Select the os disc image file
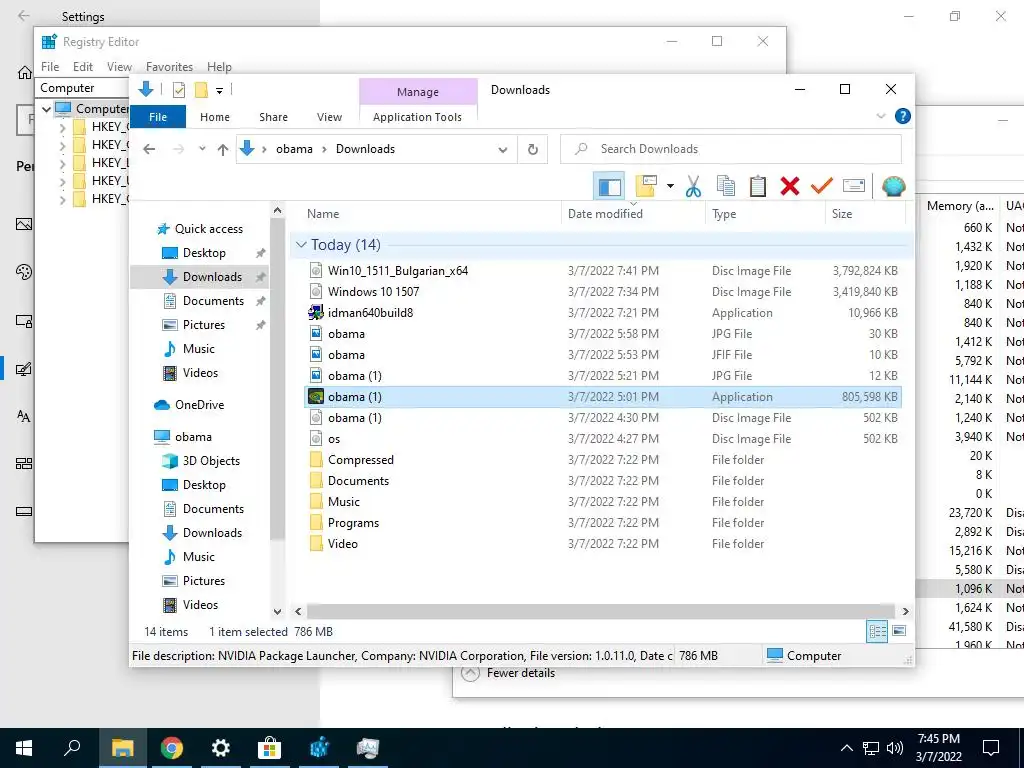Screen dimensions: 1024x768 pyautogui.click(x=603, y=439)
